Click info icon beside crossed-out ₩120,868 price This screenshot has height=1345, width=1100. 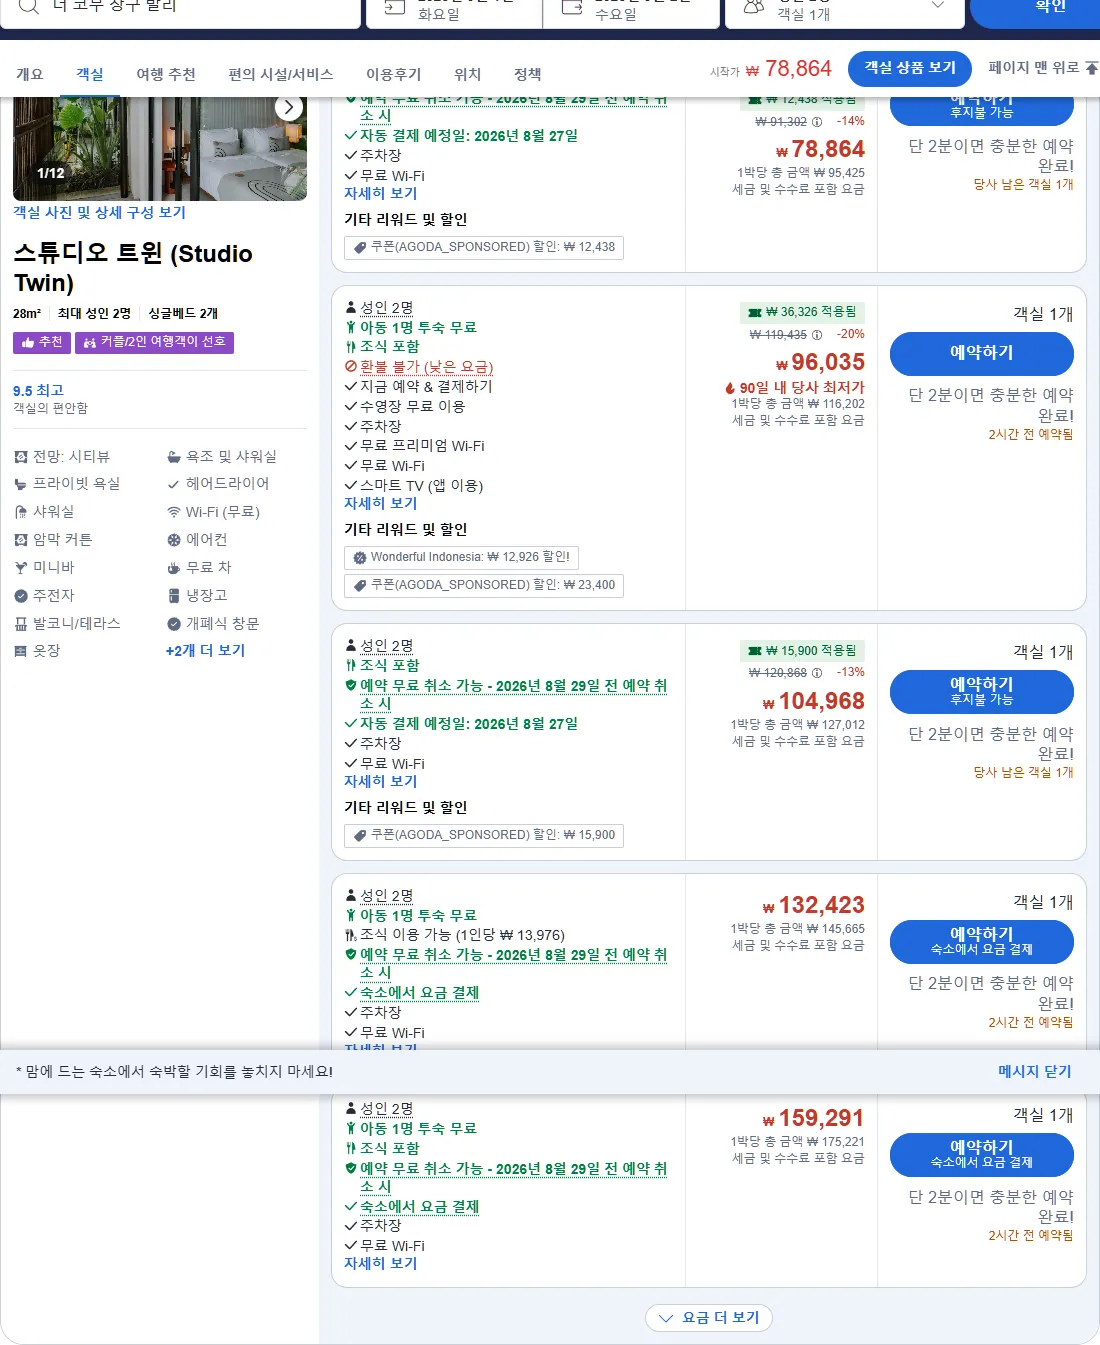(817, 673)
